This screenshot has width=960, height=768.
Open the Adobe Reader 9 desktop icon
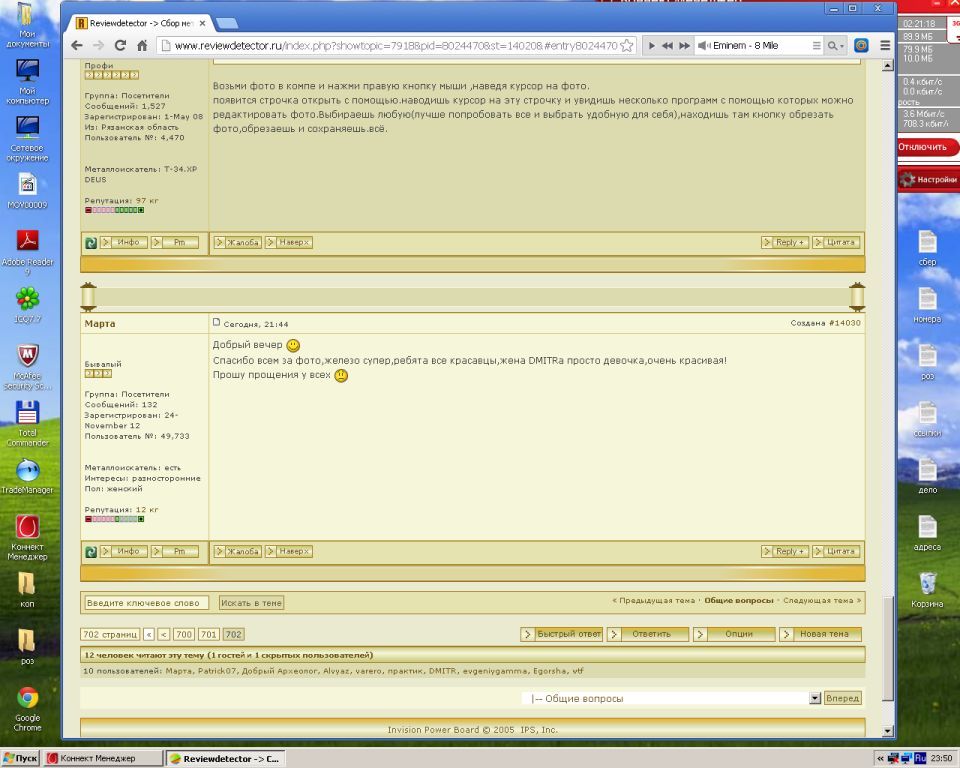click(x=27, y=250)
